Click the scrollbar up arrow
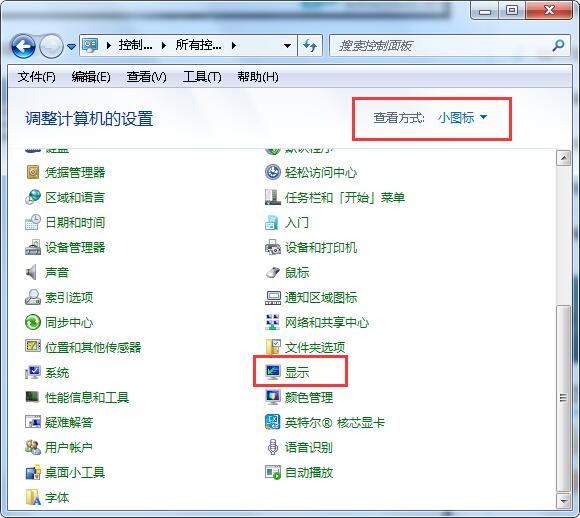 (x=563, y=158)
